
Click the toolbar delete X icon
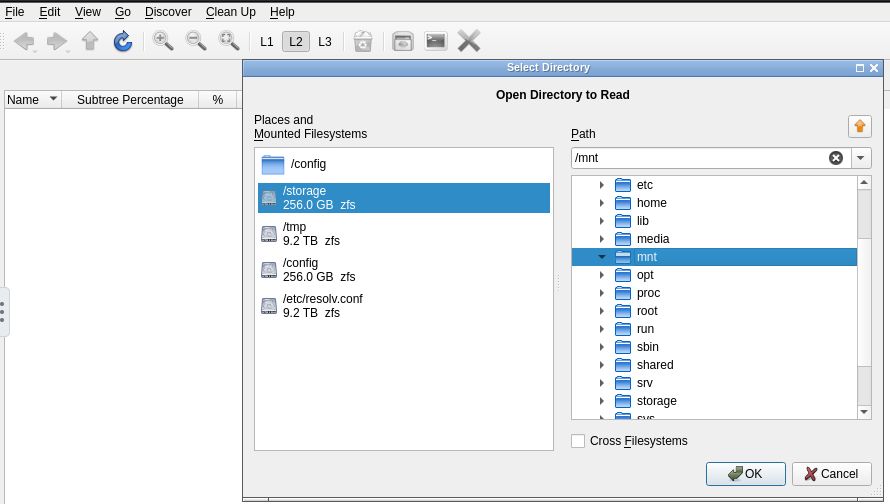pos(469,41)
